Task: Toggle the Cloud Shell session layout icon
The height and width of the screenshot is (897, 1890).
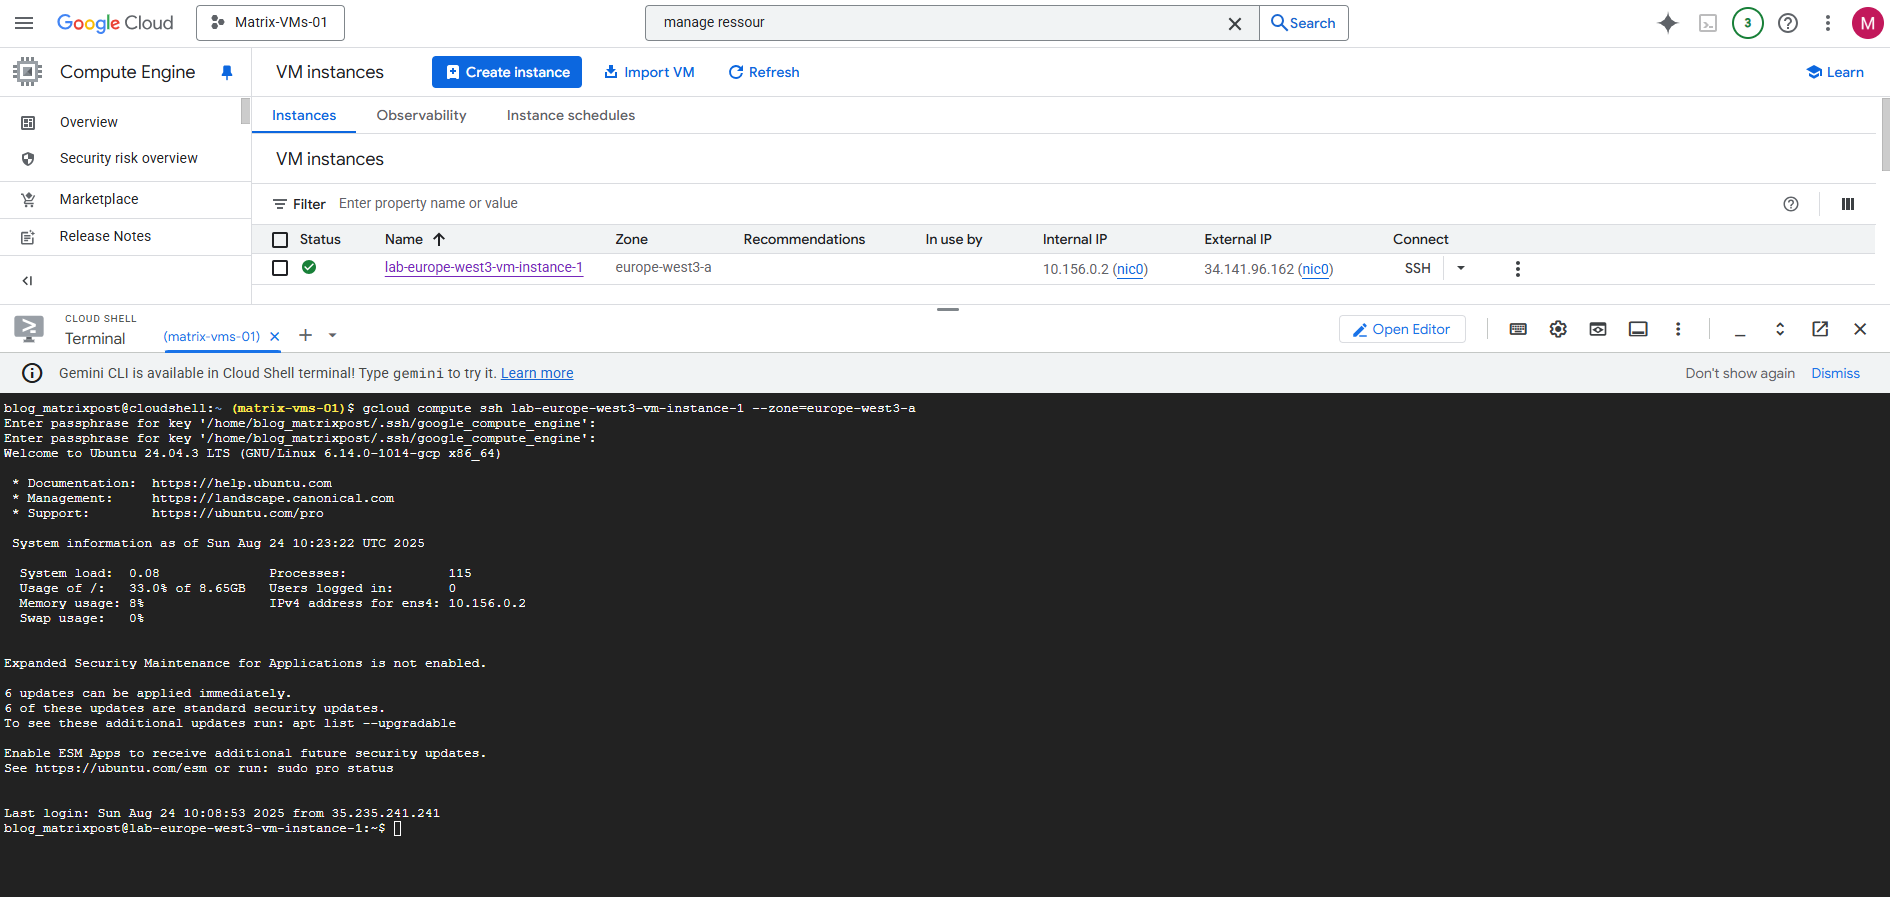Action: 1638,329
